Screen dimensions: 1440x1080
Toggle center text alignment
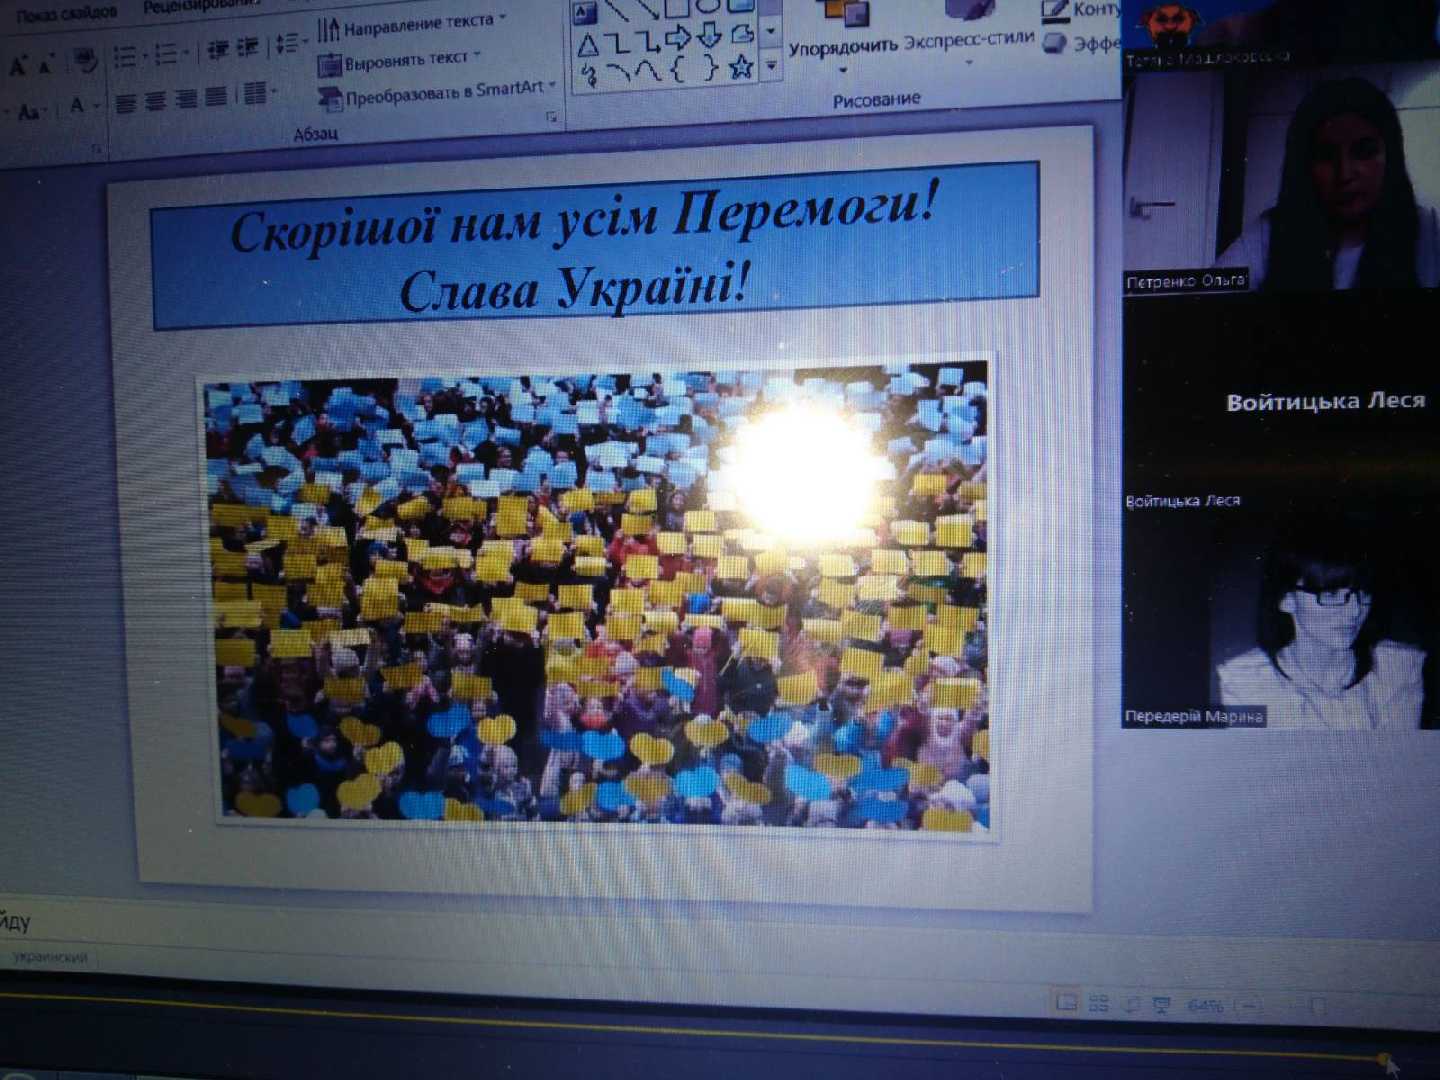(155, 101)
